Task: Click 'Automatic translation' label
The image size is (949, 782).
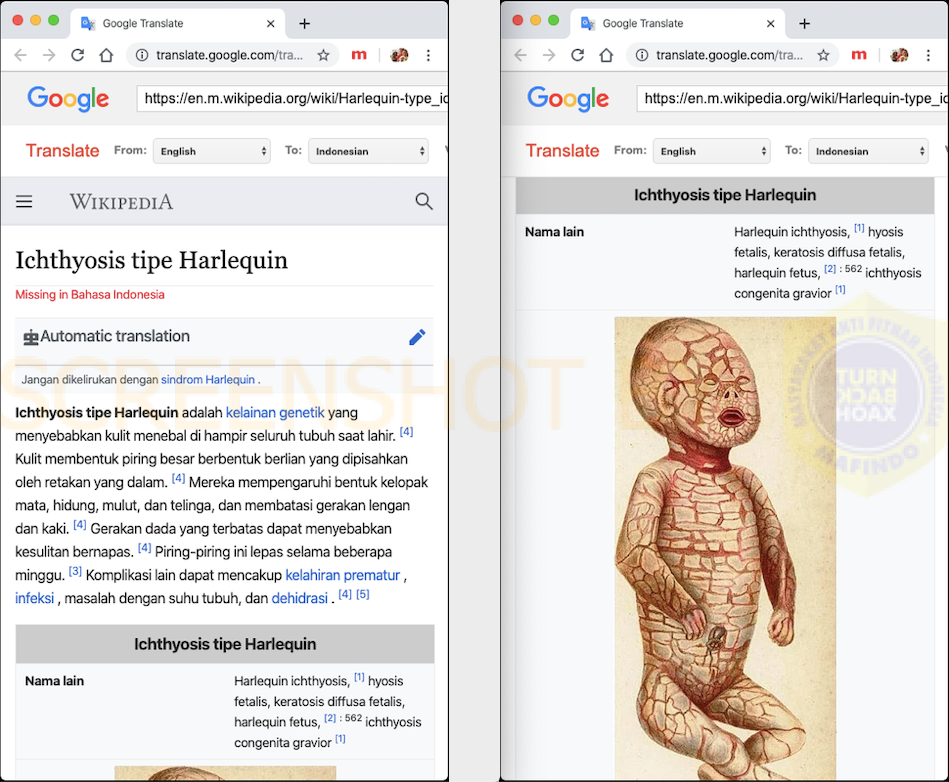Action: pos(115,336)
